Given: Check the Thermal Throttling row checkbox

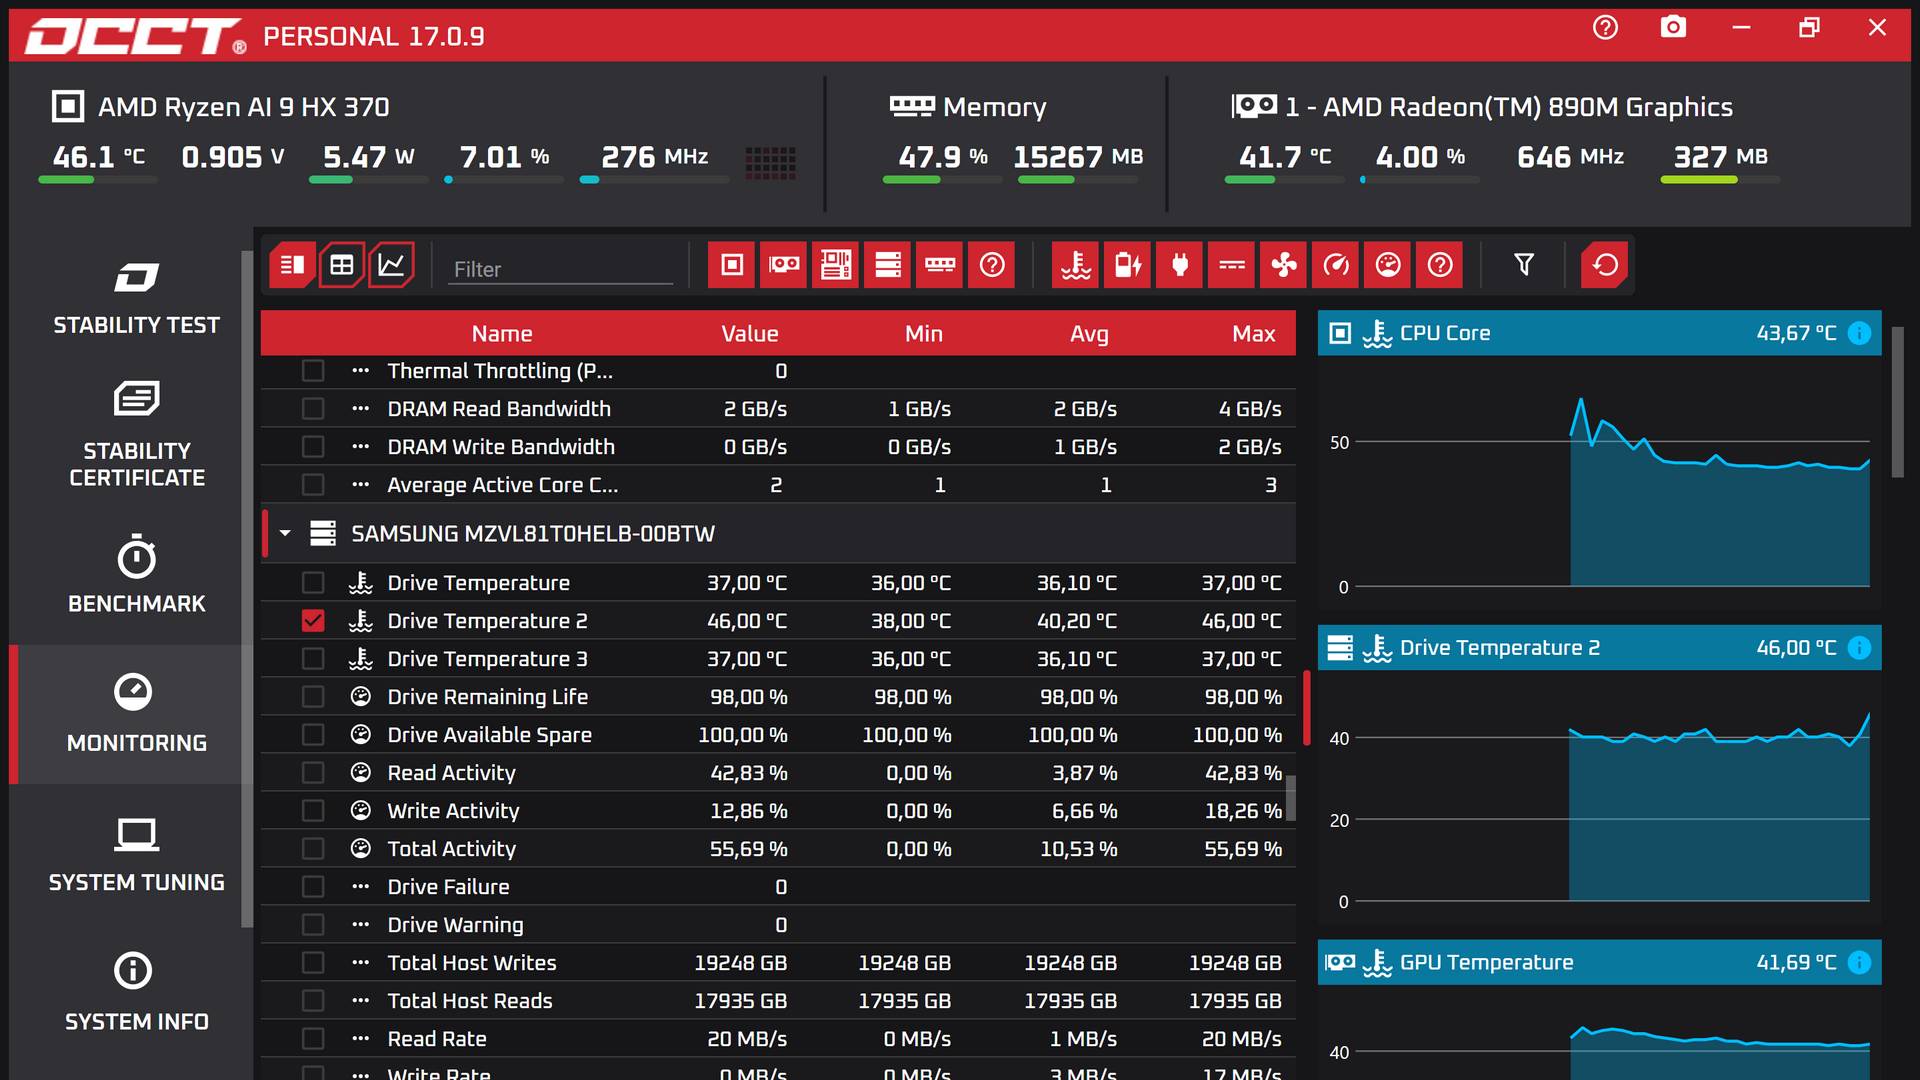Looking at the screenshot, I should 313,371.
